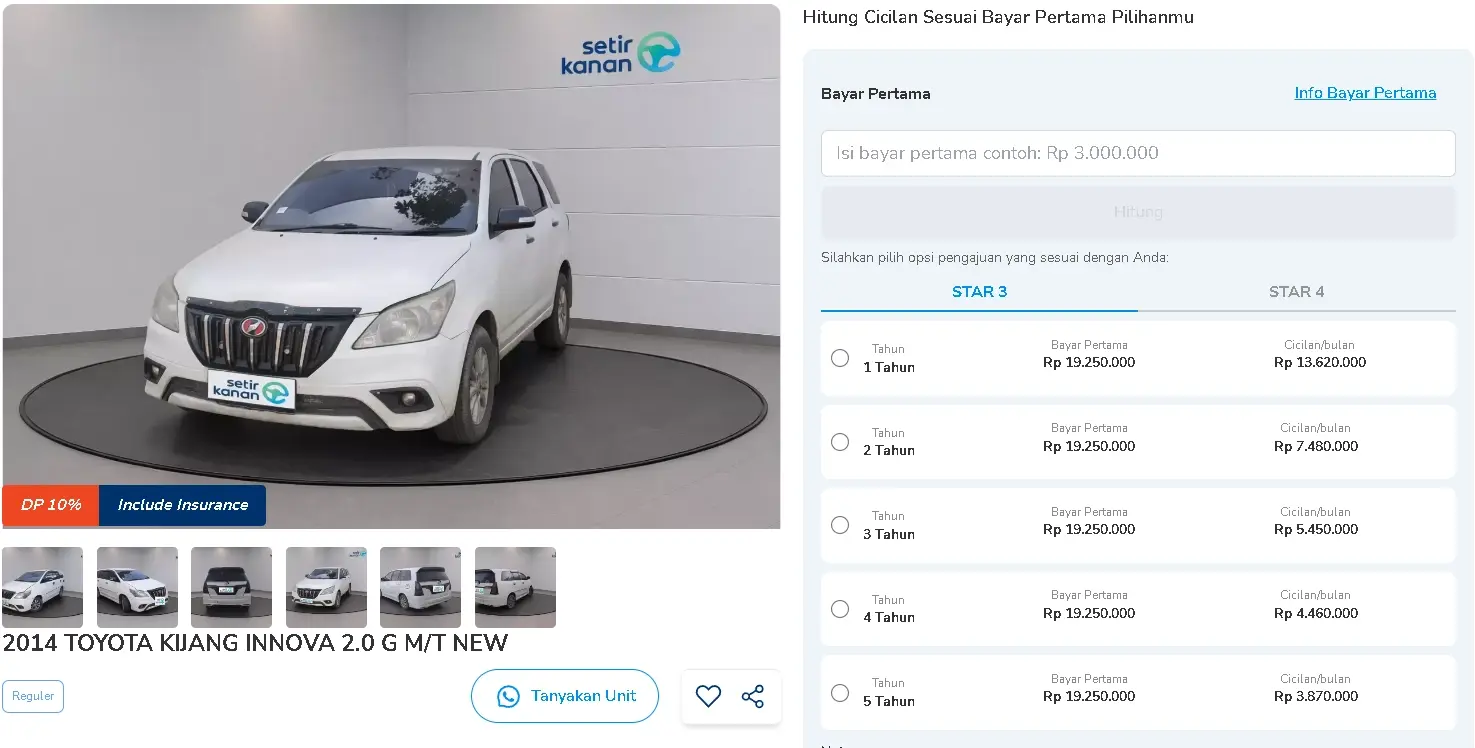1475x748 pixels.
Task: Switch to the STAR 3 tab
Action: [x=979, y=292]
